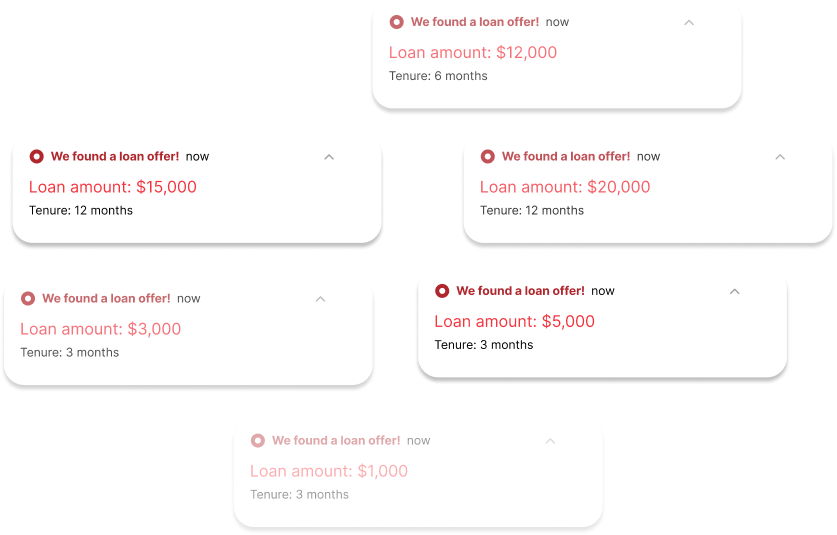This screenshot has height=535, width=837.
Task: Collapse the $12,000 loan offer notification
Action: [689, 22]
